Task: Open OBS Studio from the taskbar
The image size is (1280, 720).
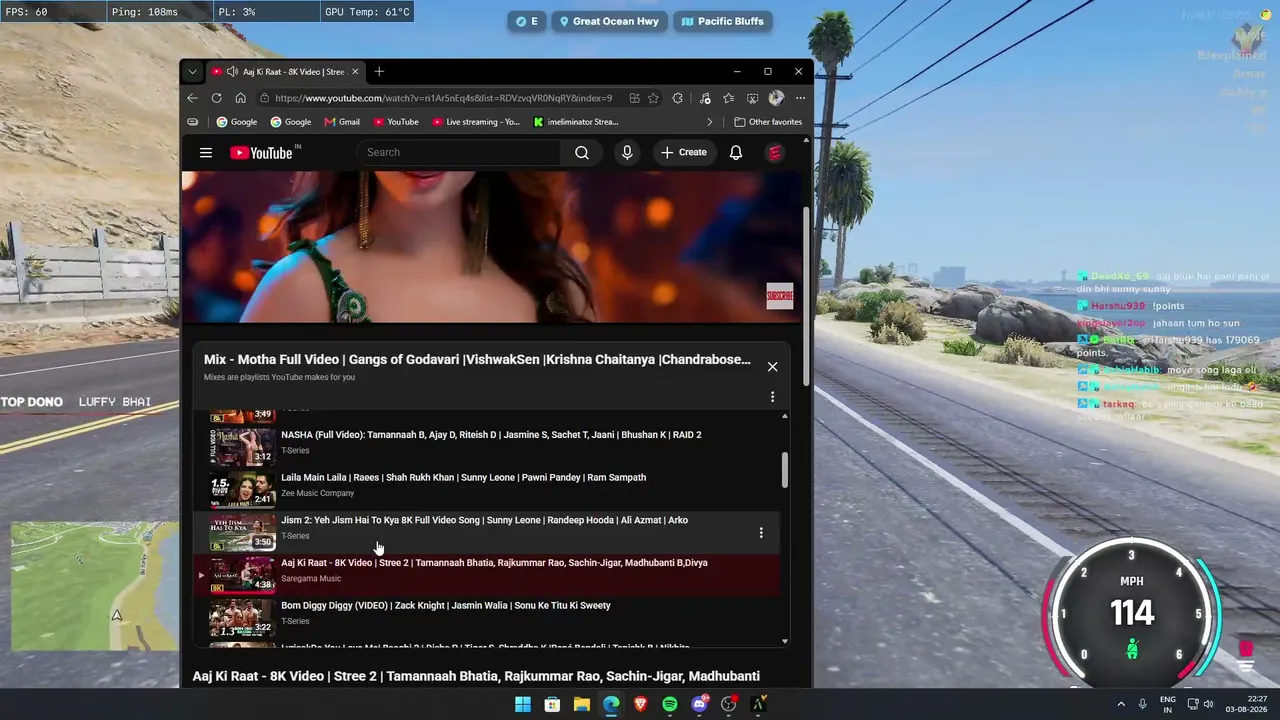Action: [729, 704]
